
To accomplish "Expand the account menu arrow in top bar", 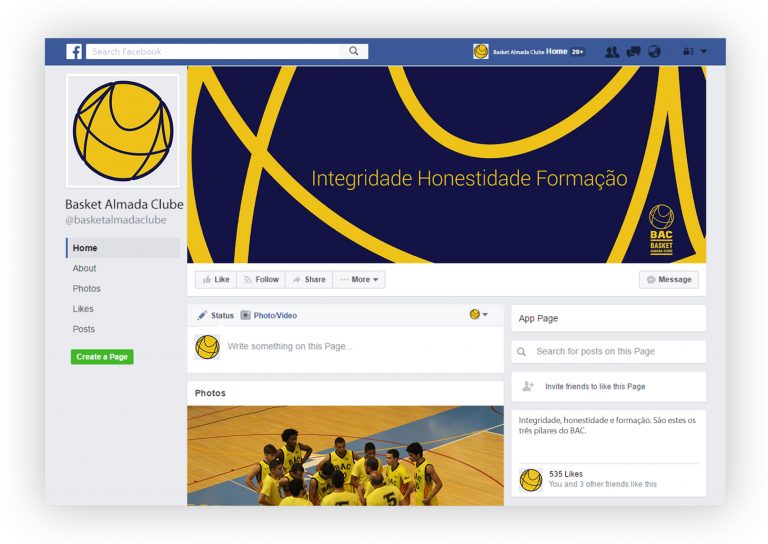I will [x=704, y=51].
